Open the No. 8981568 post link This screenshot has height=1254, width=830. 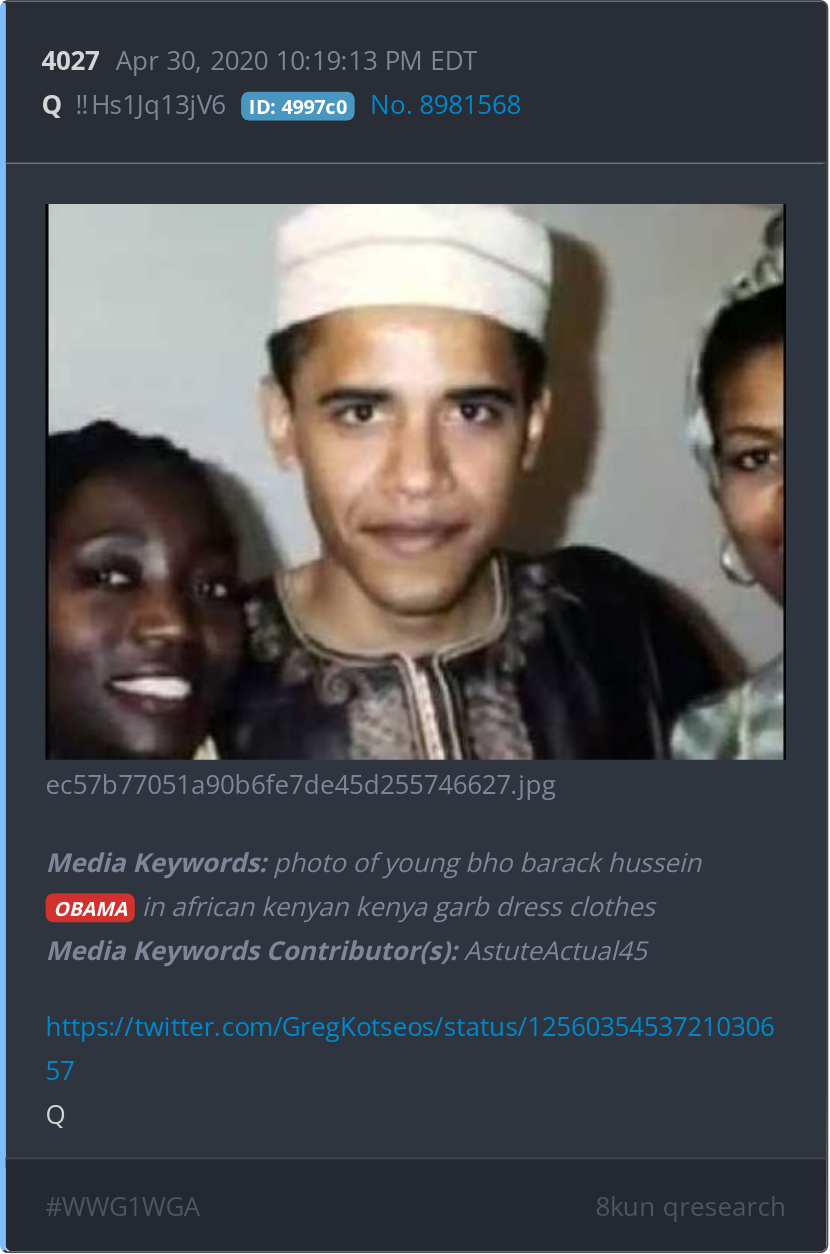(x=446, y=105)
